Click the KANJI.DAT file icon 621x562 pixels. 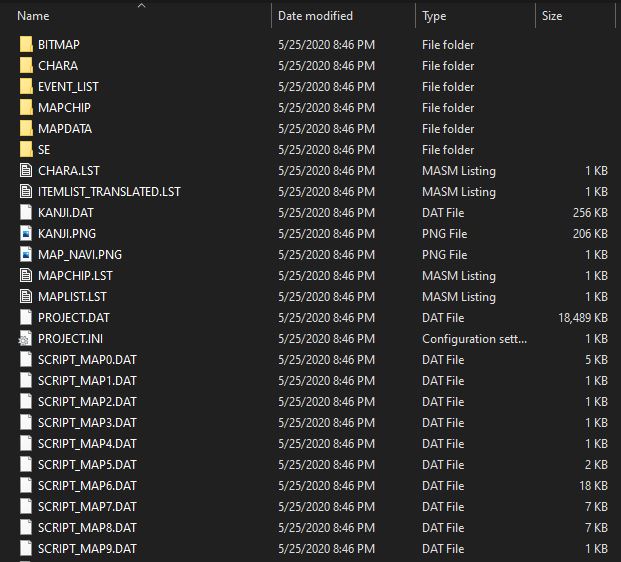[x=26, y=213]
